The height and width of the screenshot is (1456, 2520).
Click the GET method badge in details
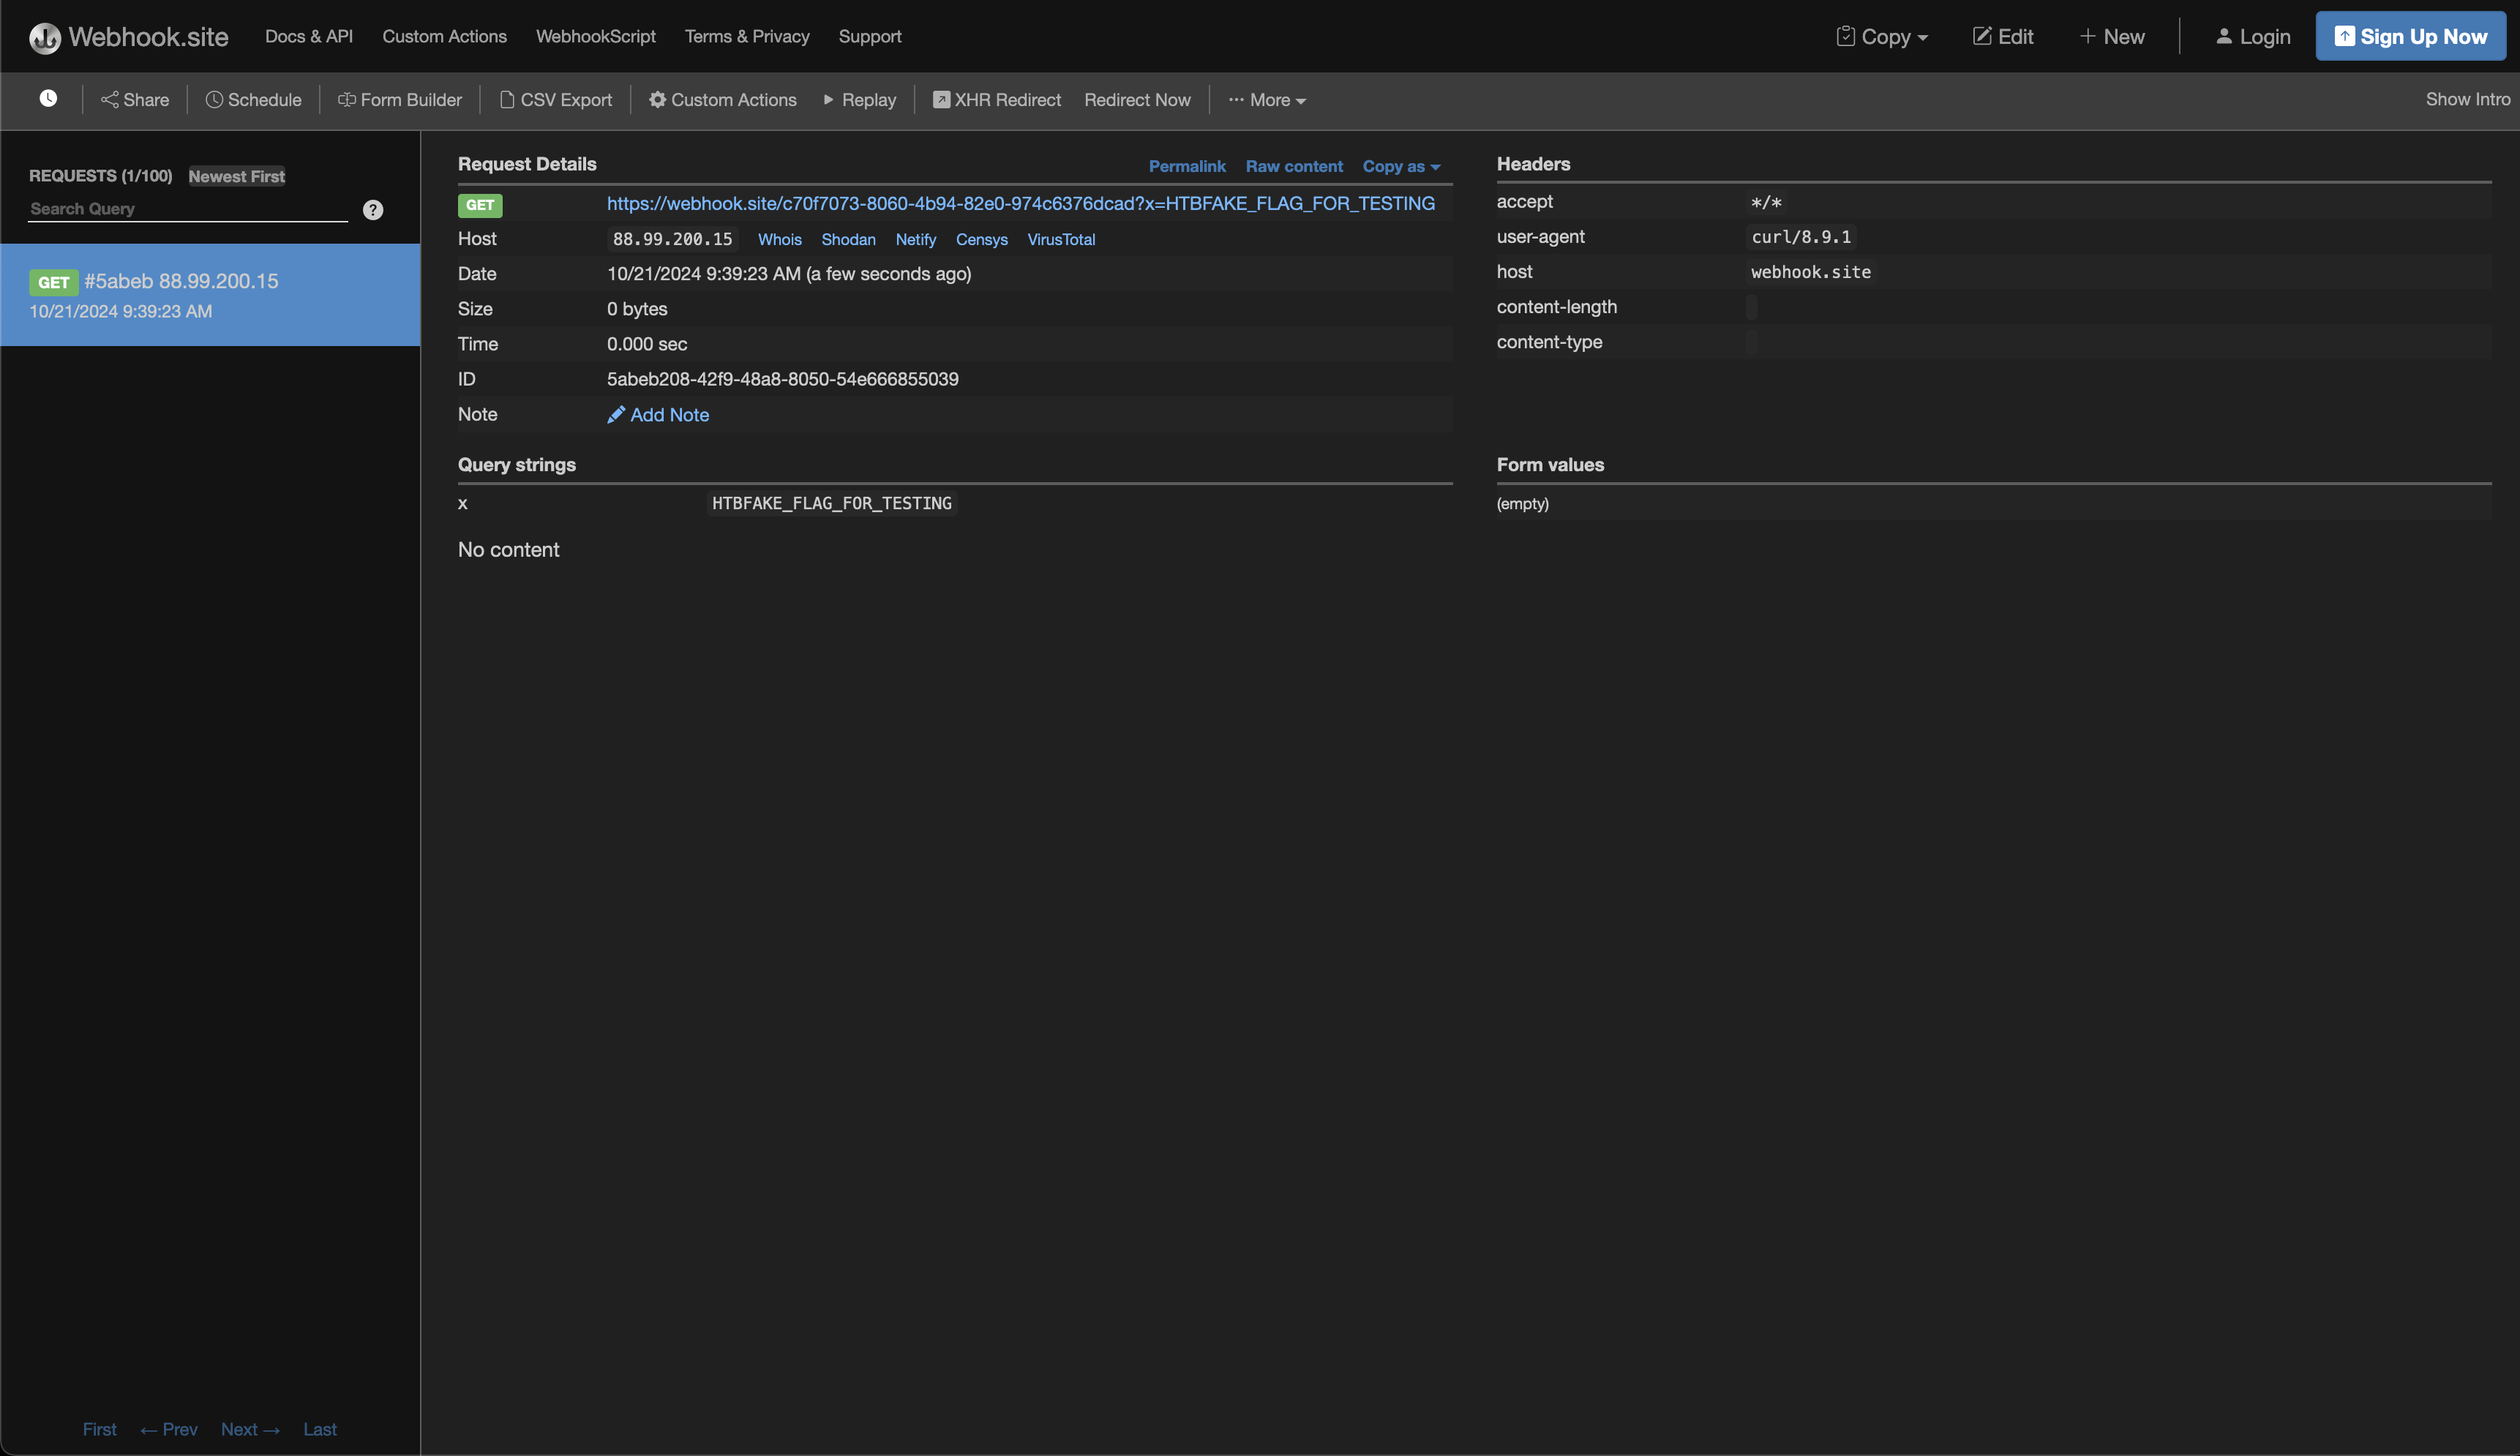[480, 205]
